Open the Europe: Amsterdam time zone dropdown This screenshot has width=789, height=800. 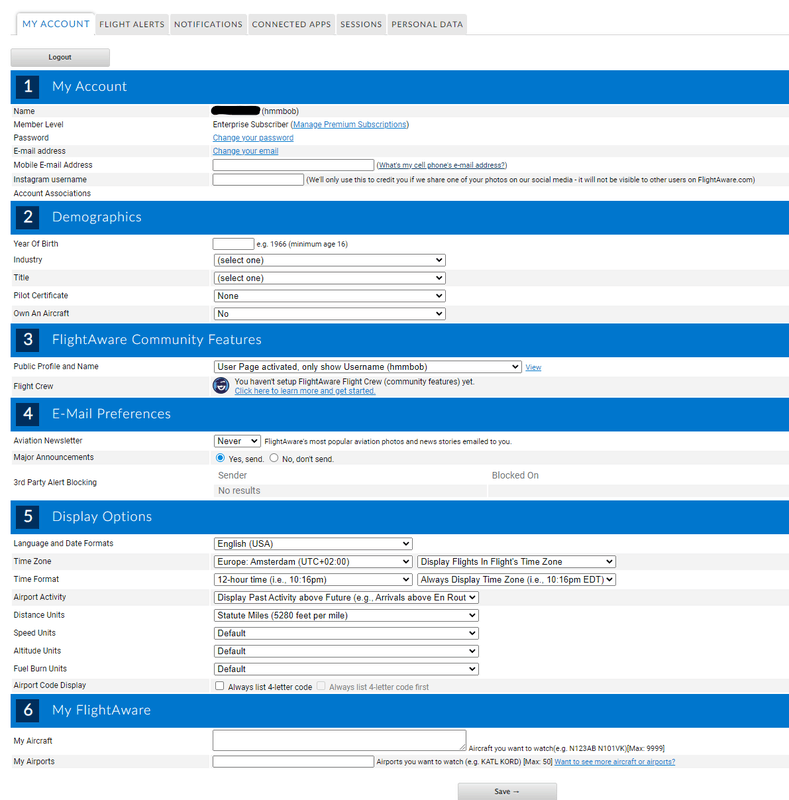(x=313, y=562)
